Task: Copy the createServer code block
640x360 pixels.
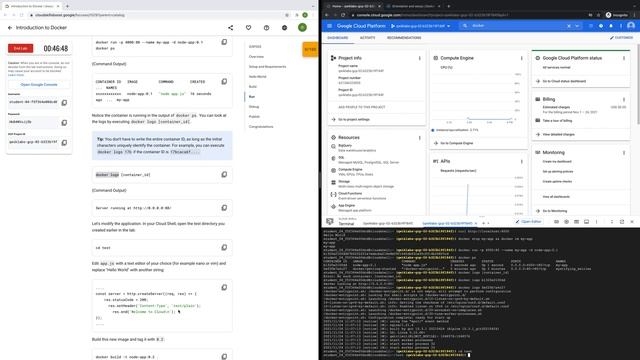Action: point(224,287)
